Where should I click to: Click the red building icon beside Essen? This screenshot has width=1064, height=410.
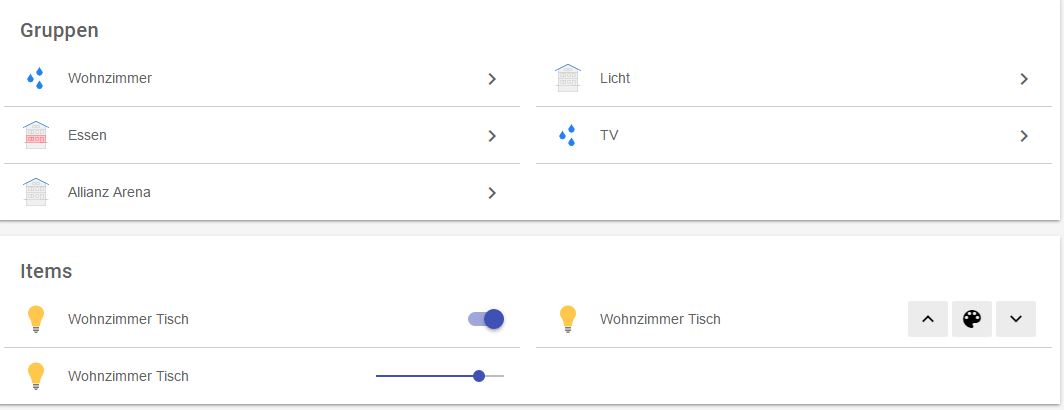pos(36,135)
